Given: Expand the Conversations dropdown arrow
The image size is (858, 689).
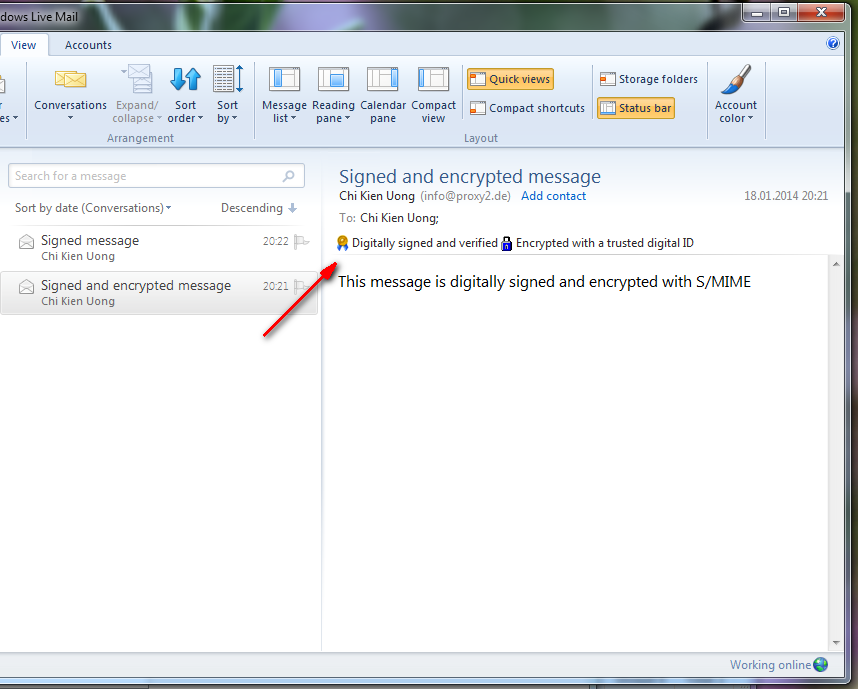Looking at the screenshot, I should coord(71,118).
